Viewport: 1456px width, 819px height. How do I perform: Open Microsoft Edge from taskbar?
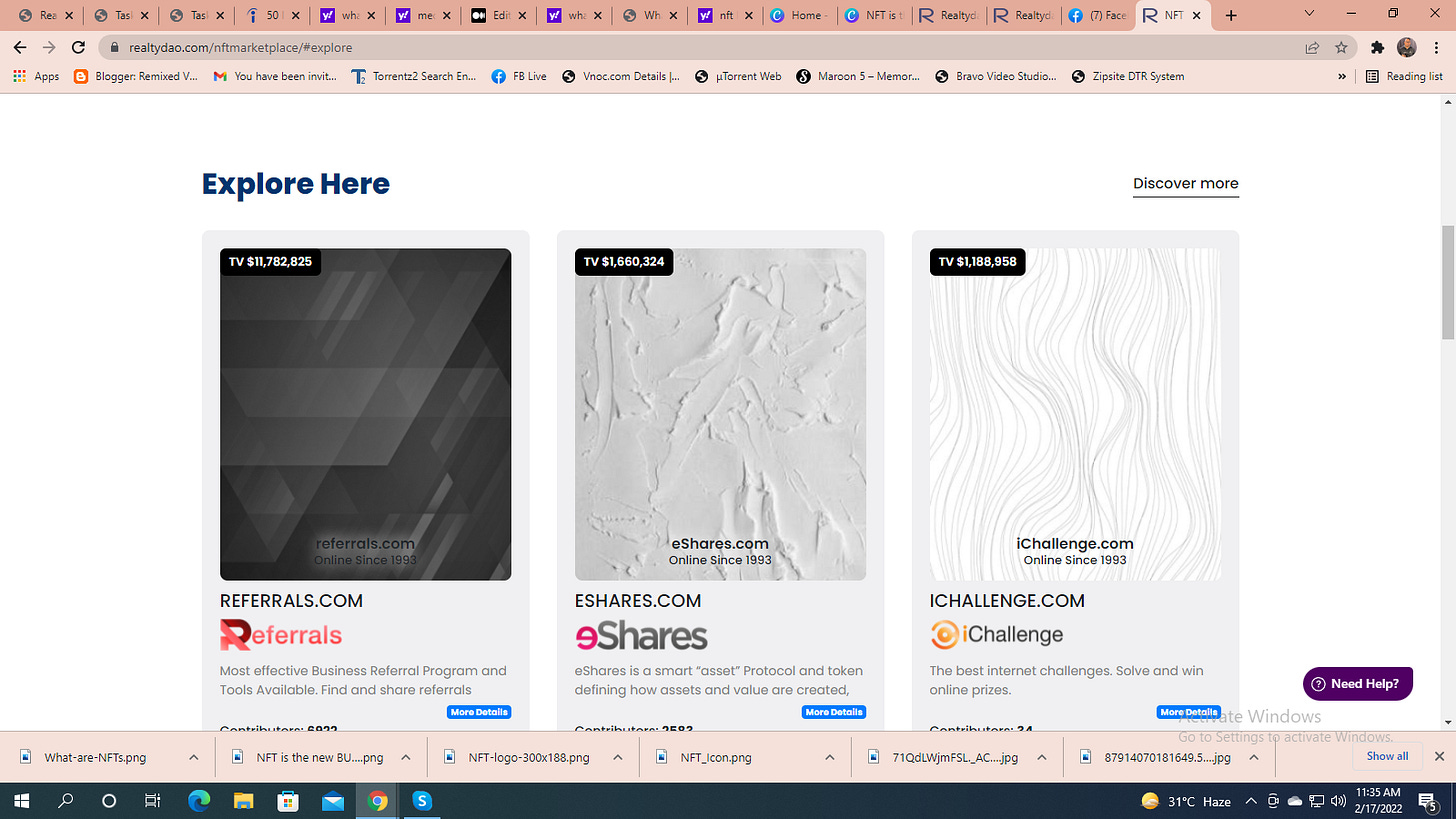click(x=199, y=800)
